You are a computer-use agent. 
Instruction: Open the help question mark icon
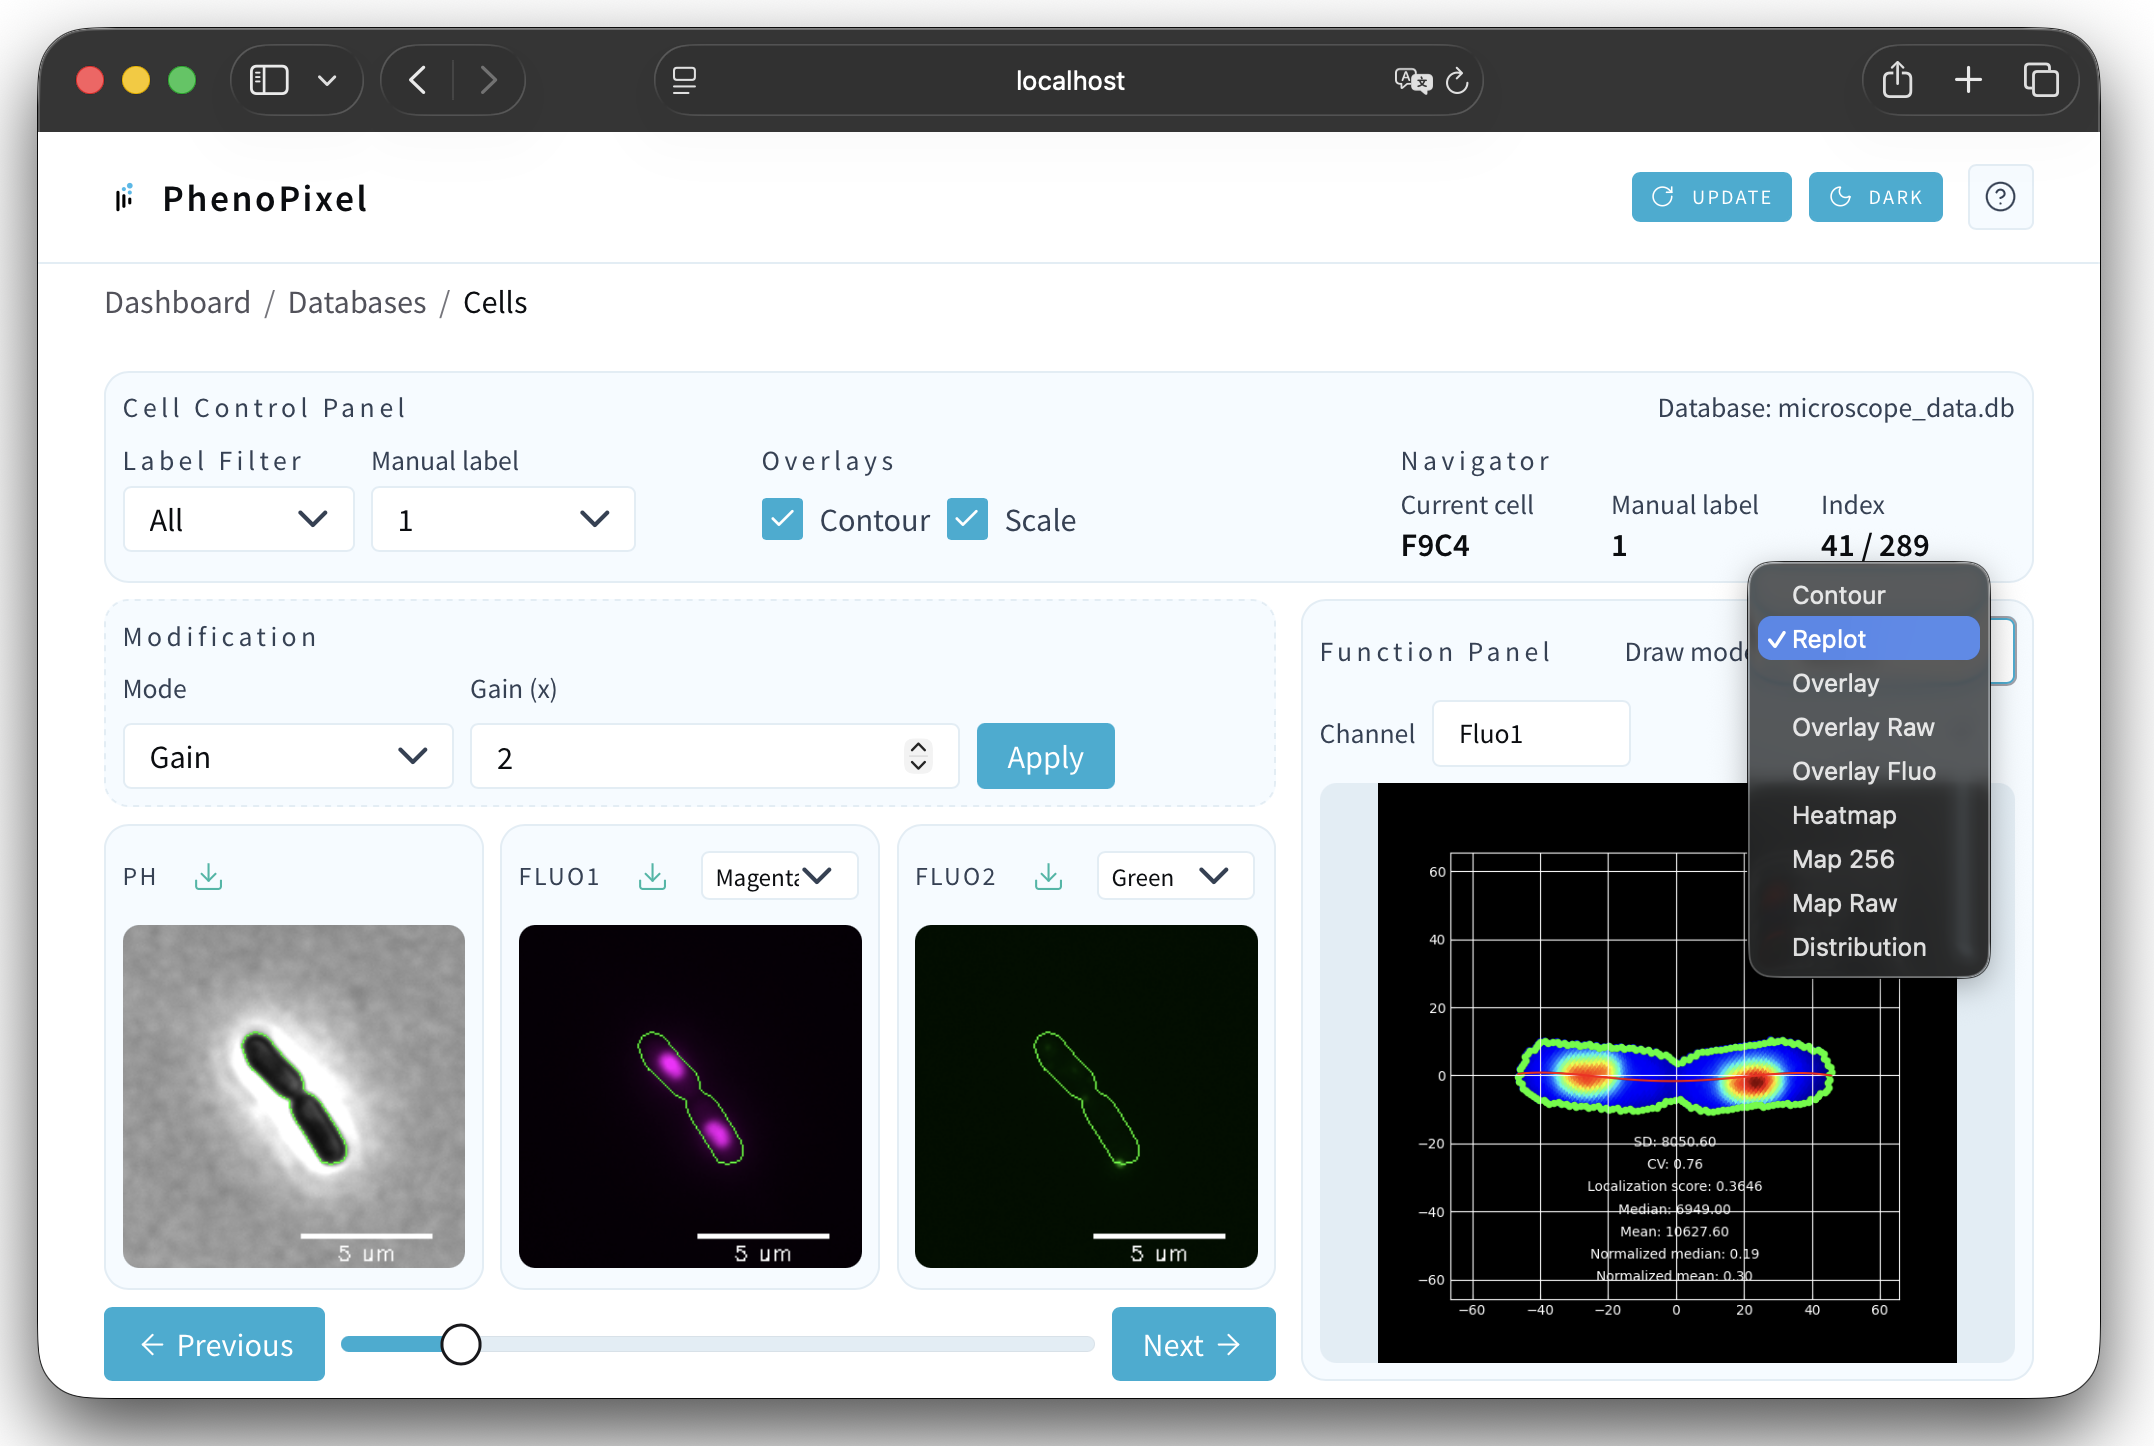[2000, 197]
